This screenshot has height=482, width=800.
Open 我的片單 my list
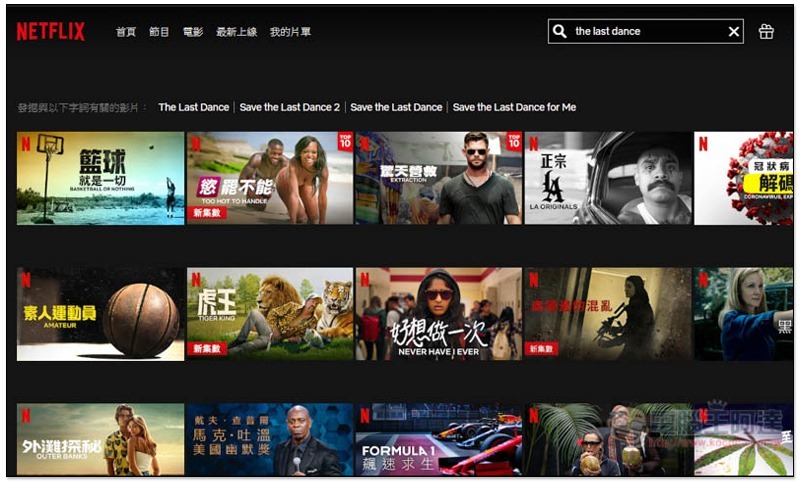click(x=290, y=32)
